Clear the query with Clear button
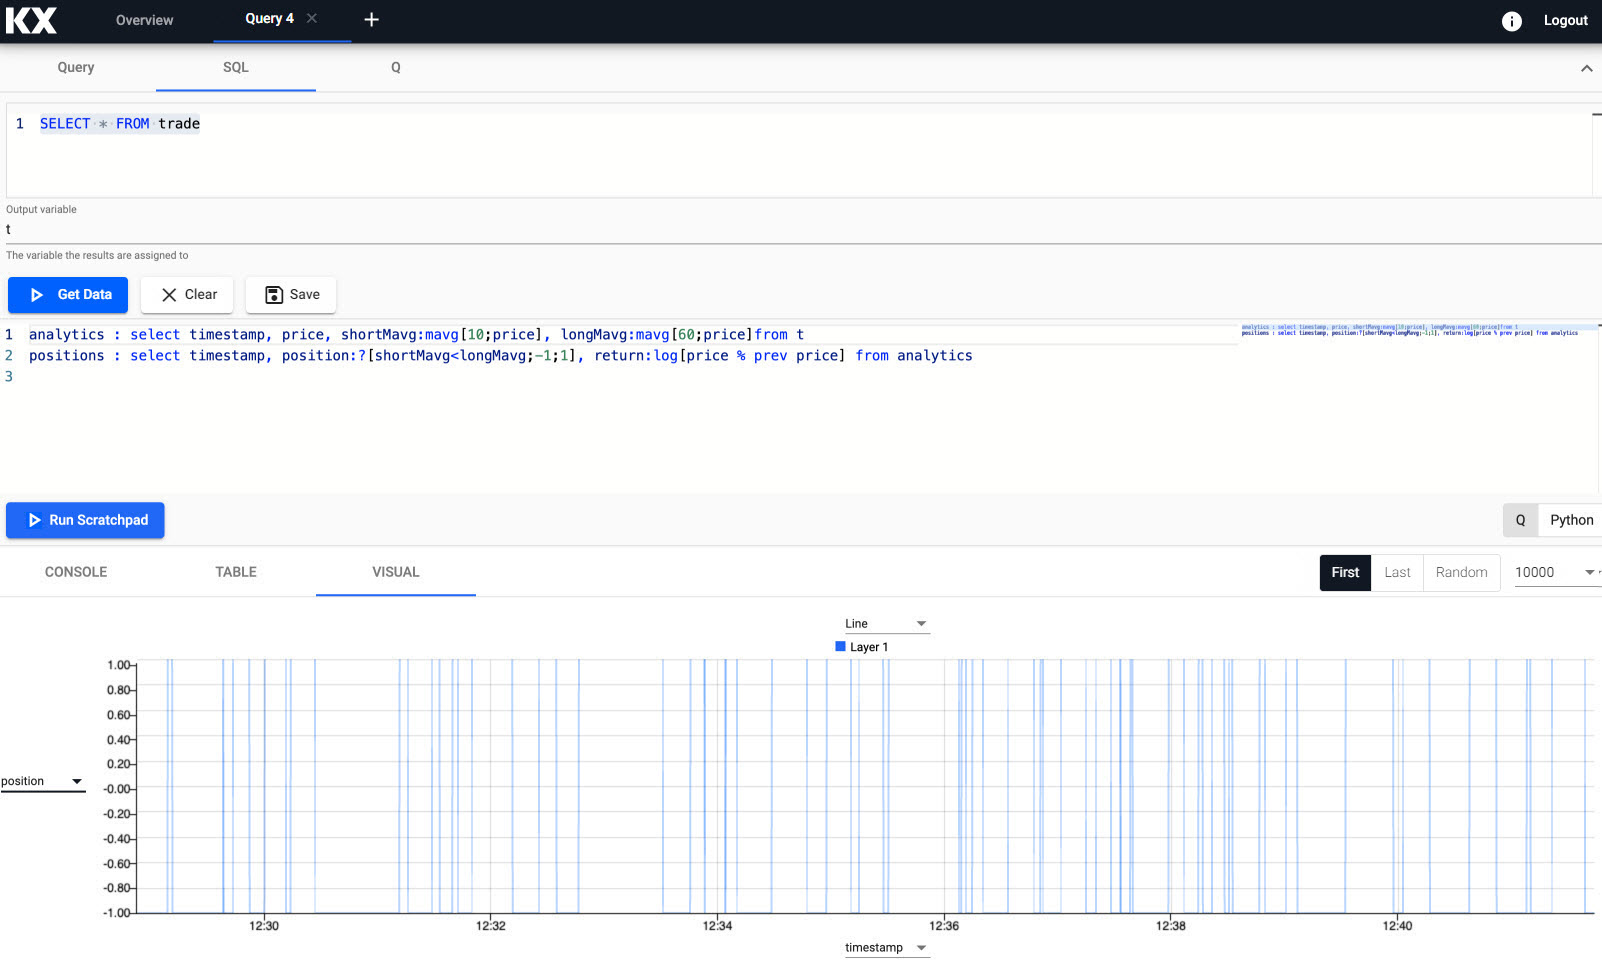This screenshot has width=1602, height=961. tap(187, 295)
